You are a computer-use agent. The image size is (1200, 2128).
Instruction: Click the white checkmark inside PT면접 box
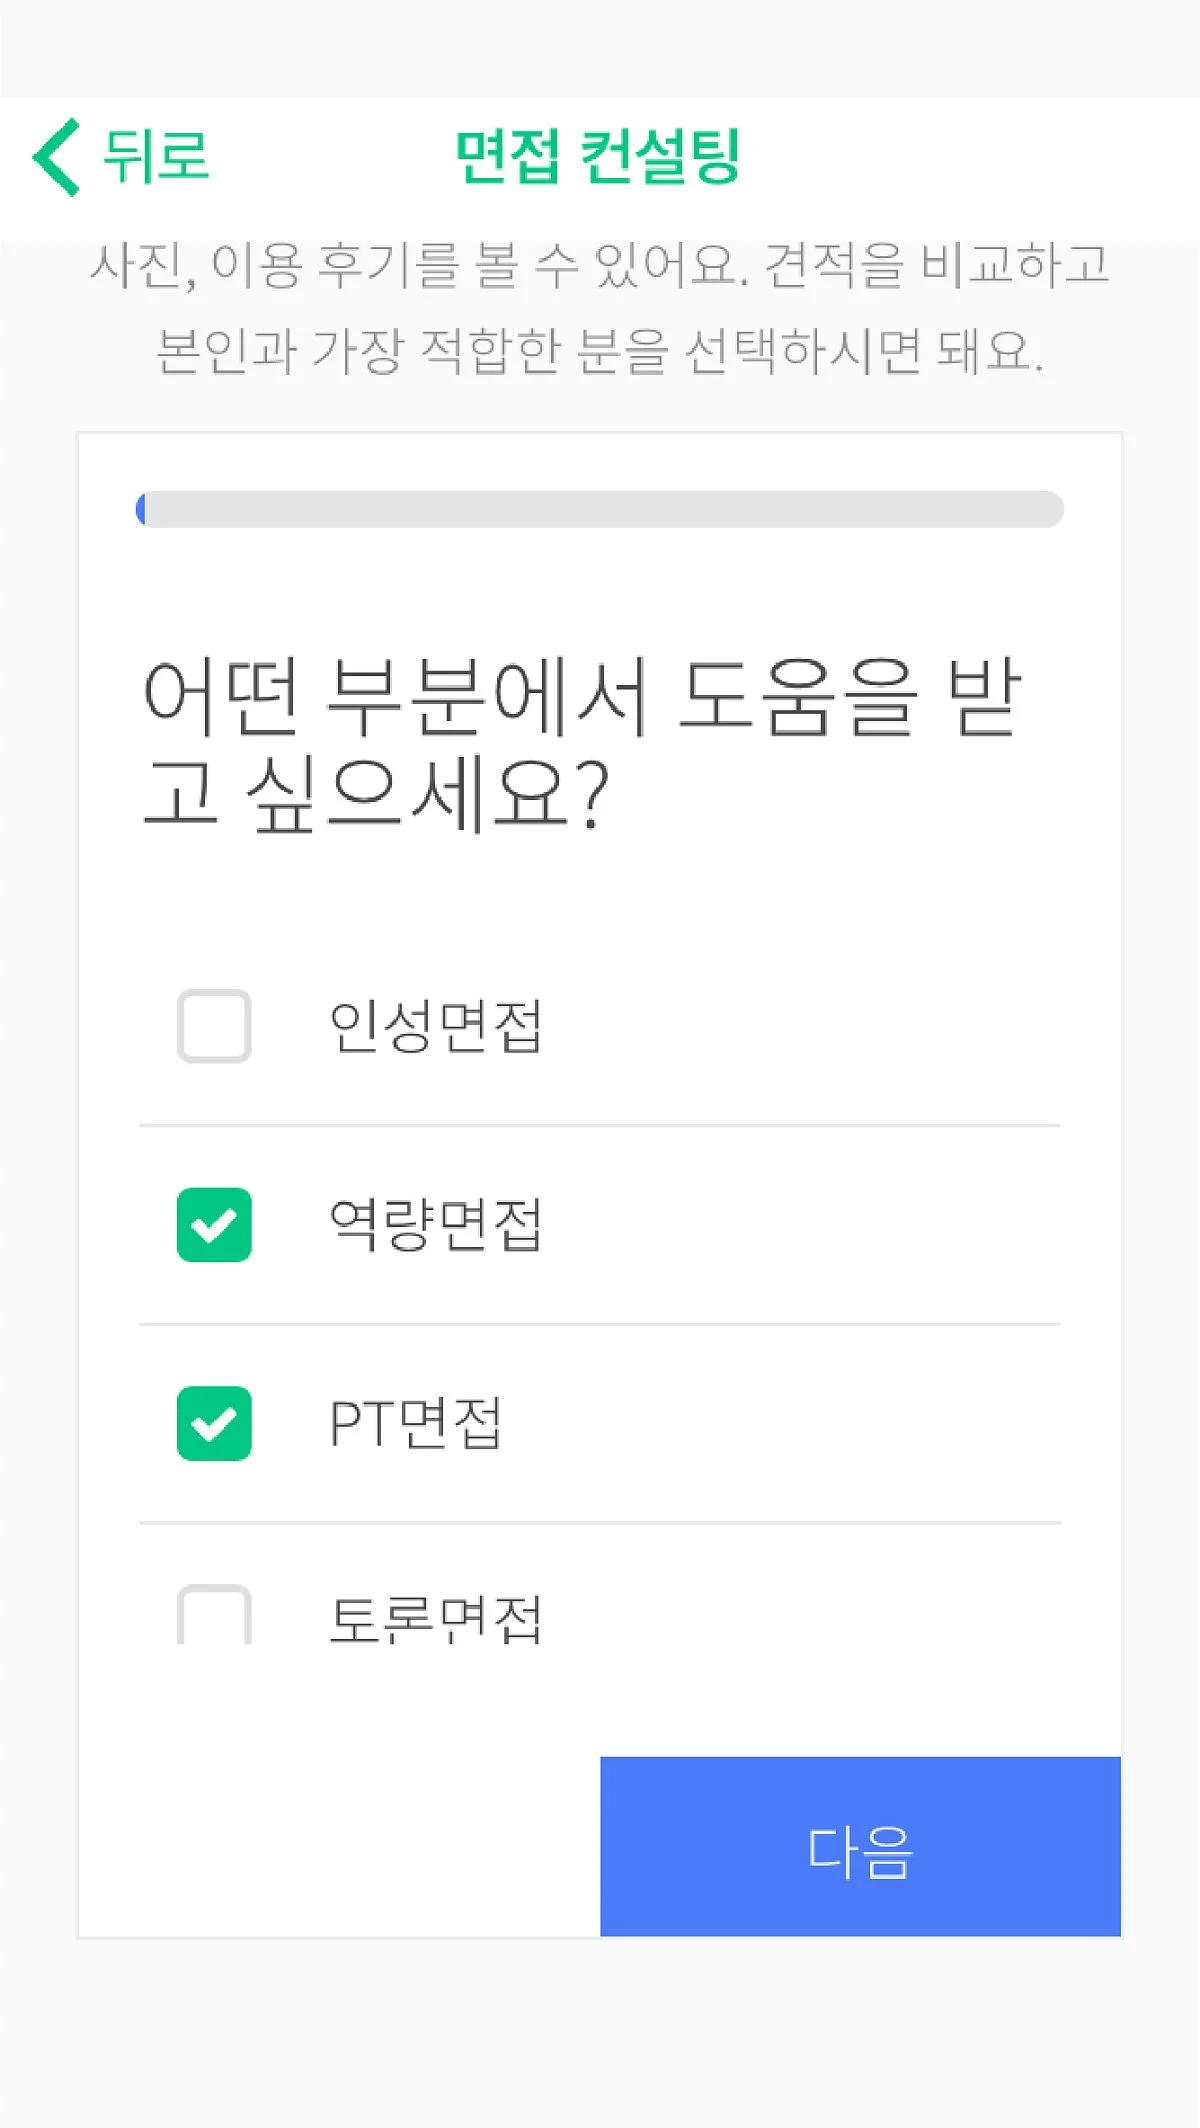pos(214,1423)
